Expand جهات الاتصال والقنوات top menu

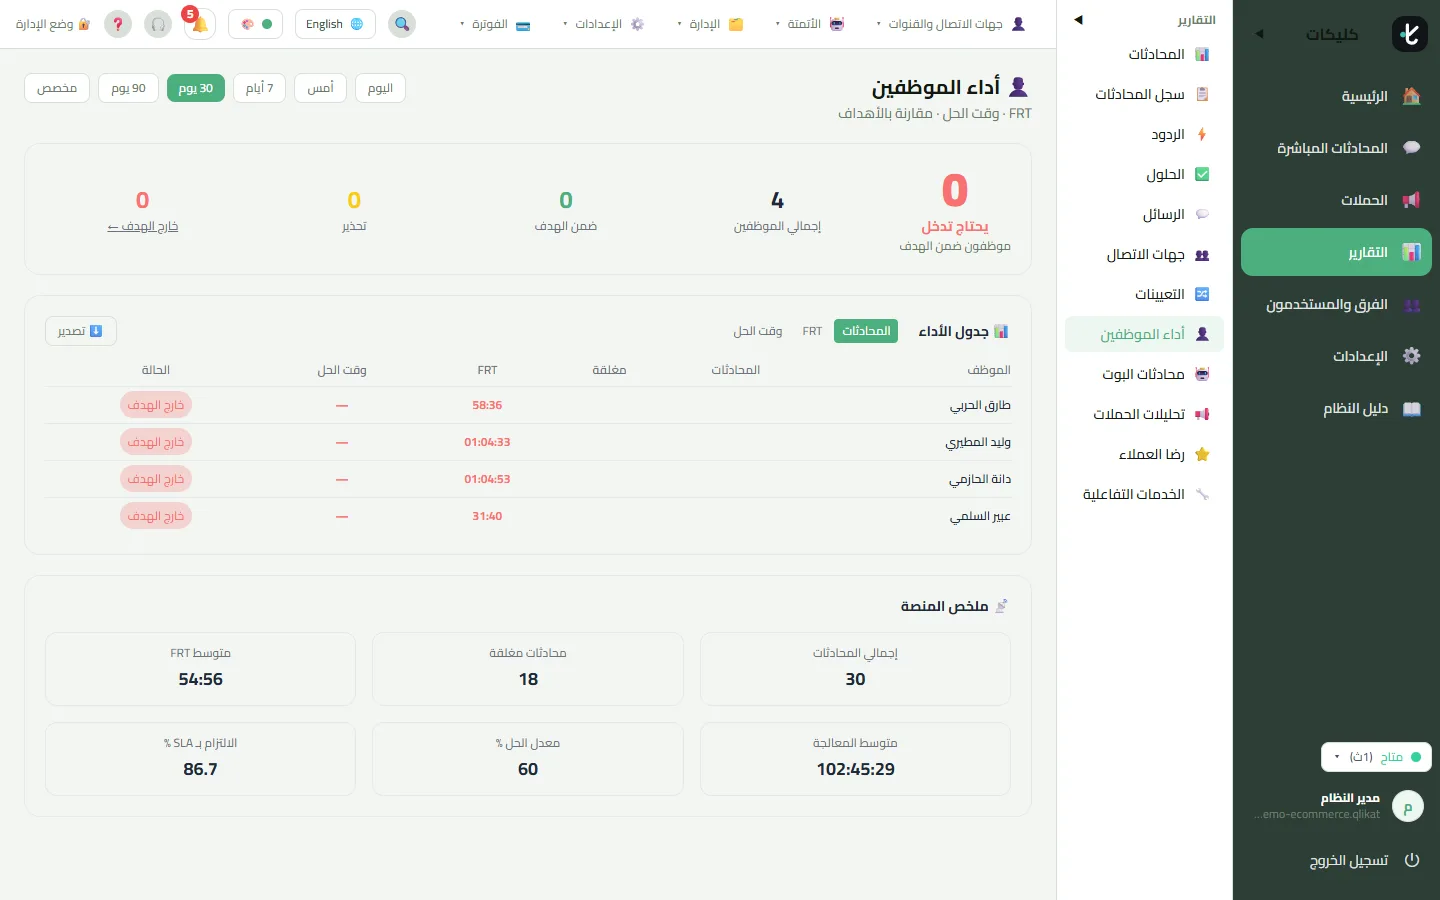click(951, 24)
